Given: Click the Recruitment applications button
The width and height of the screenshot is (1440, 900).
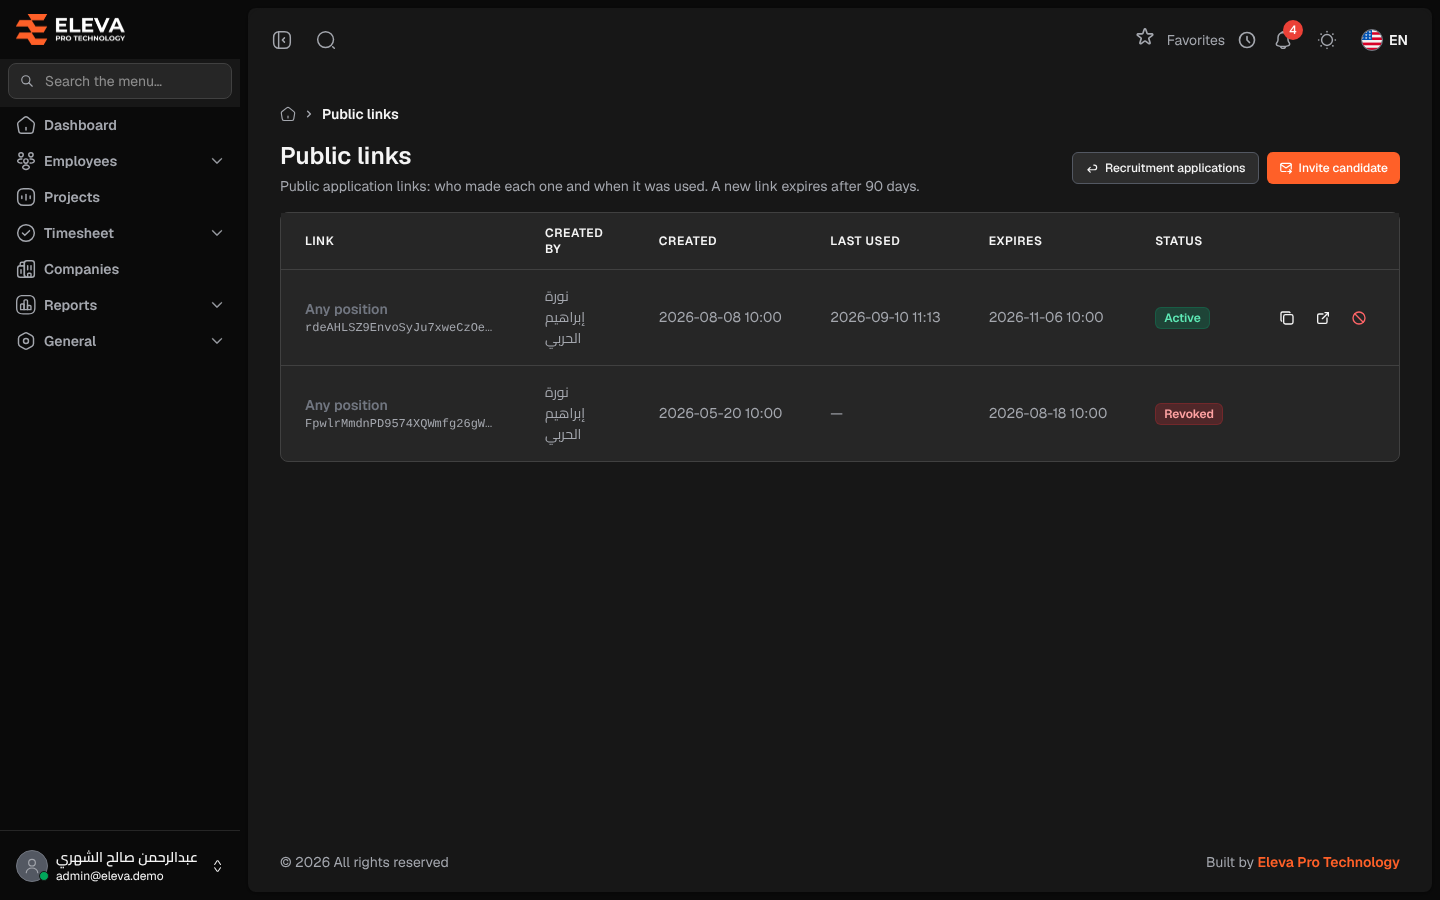Looking at the screenshot, I should (1165, 168).
